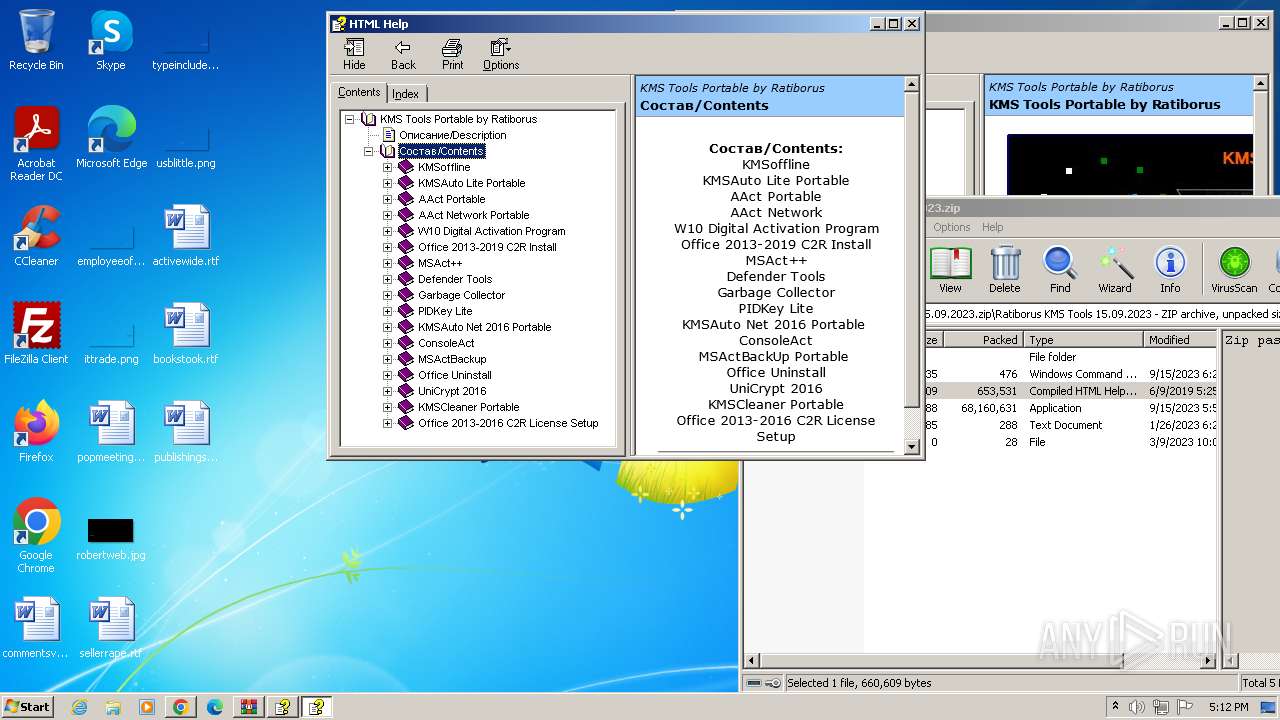Expand the KMSoffline tree node
The height and width of the screenshot is (720, 1280).
click(387, 167)
